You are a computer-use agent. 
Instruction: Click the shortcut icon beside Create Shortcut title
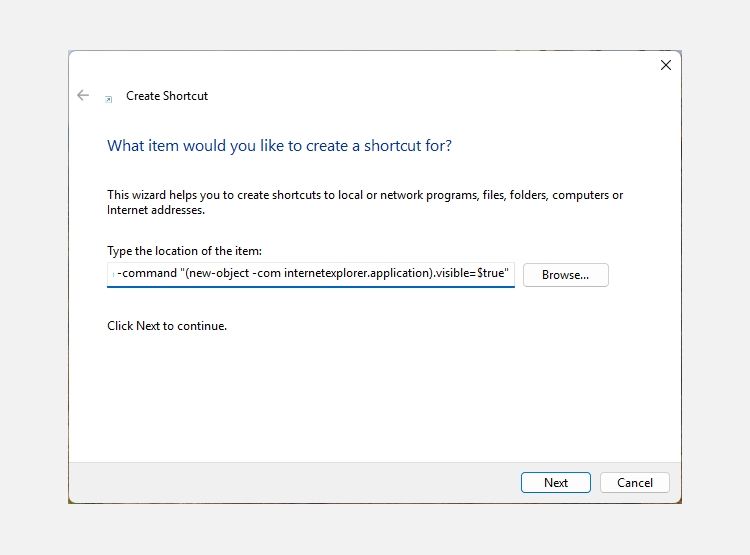[x=108, y=98]
